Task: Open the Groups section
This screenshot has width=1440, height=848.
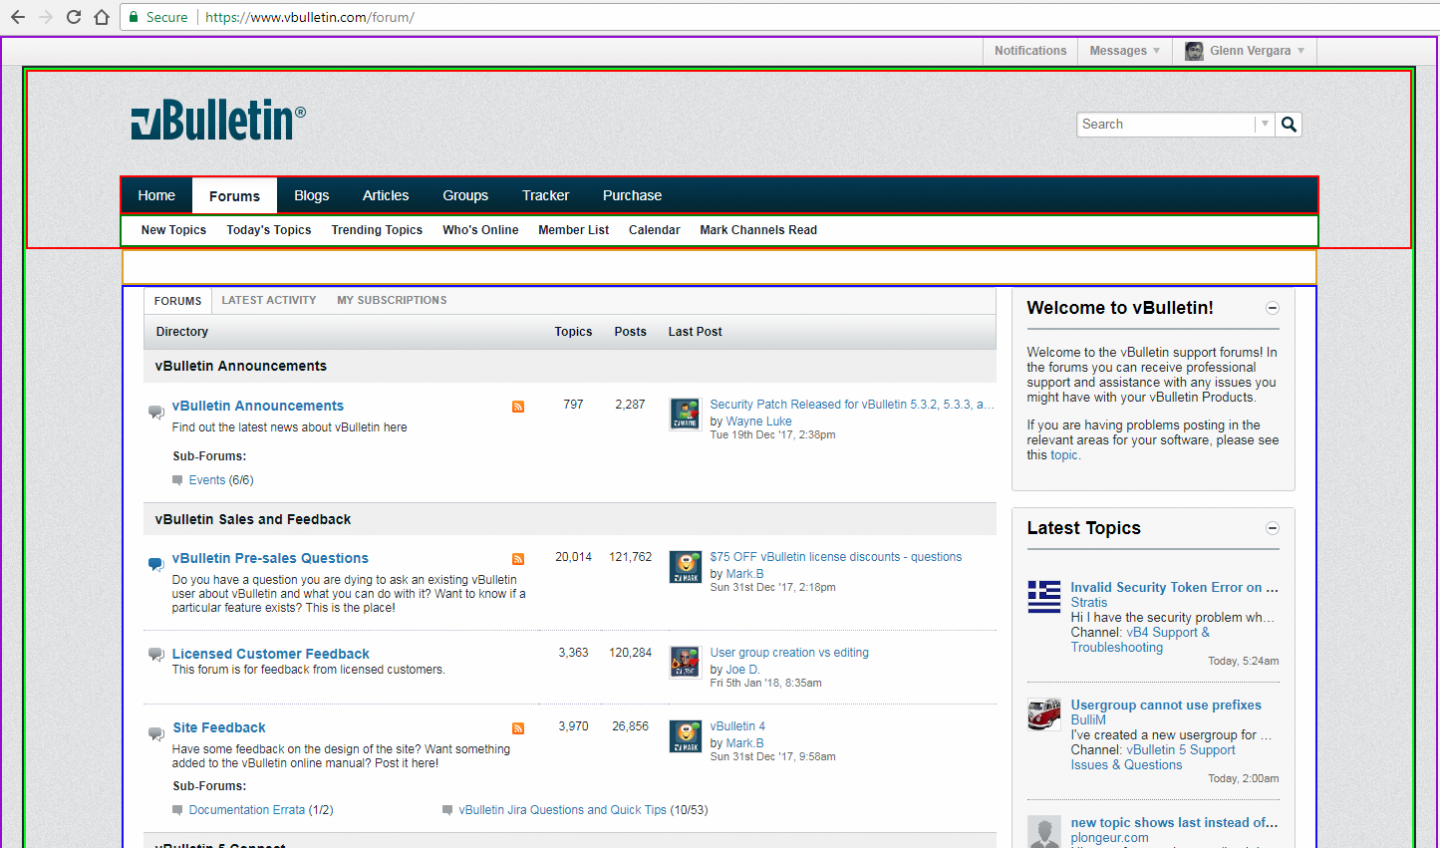Action: pyautogui.click(x=466, y=196)
